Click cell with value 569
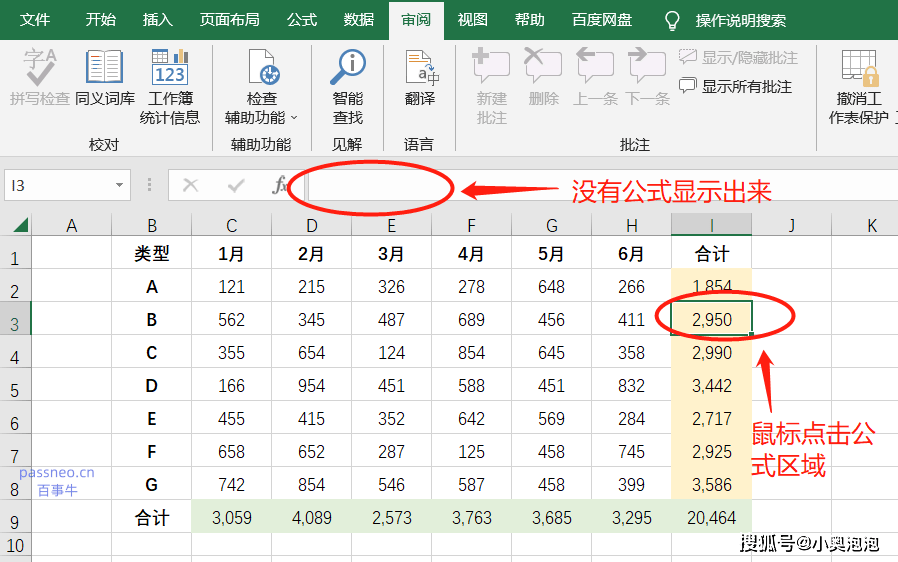This screenshot has height=562, width=898. point(551,418)
